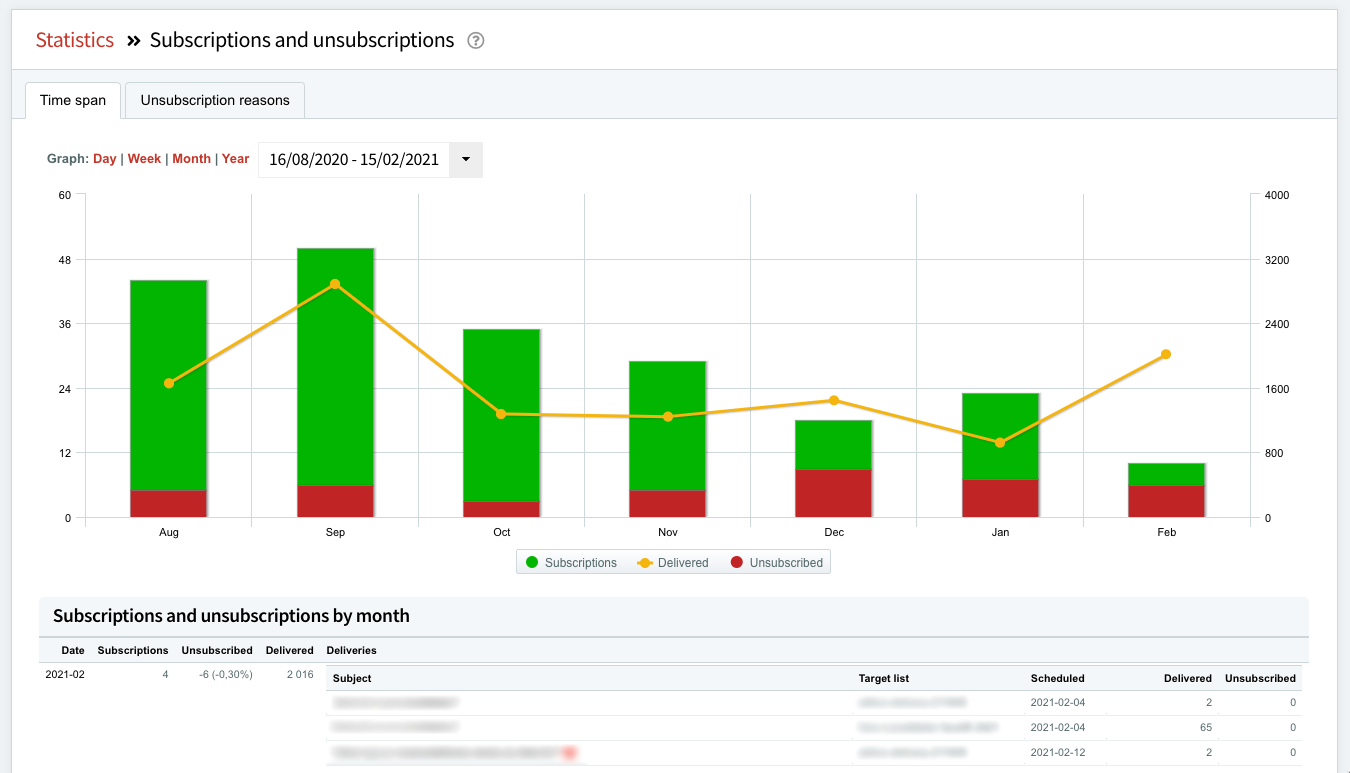Navigate back to Statistics via breadcrumb
The image size is (1350, 773).
coord(74,40)
